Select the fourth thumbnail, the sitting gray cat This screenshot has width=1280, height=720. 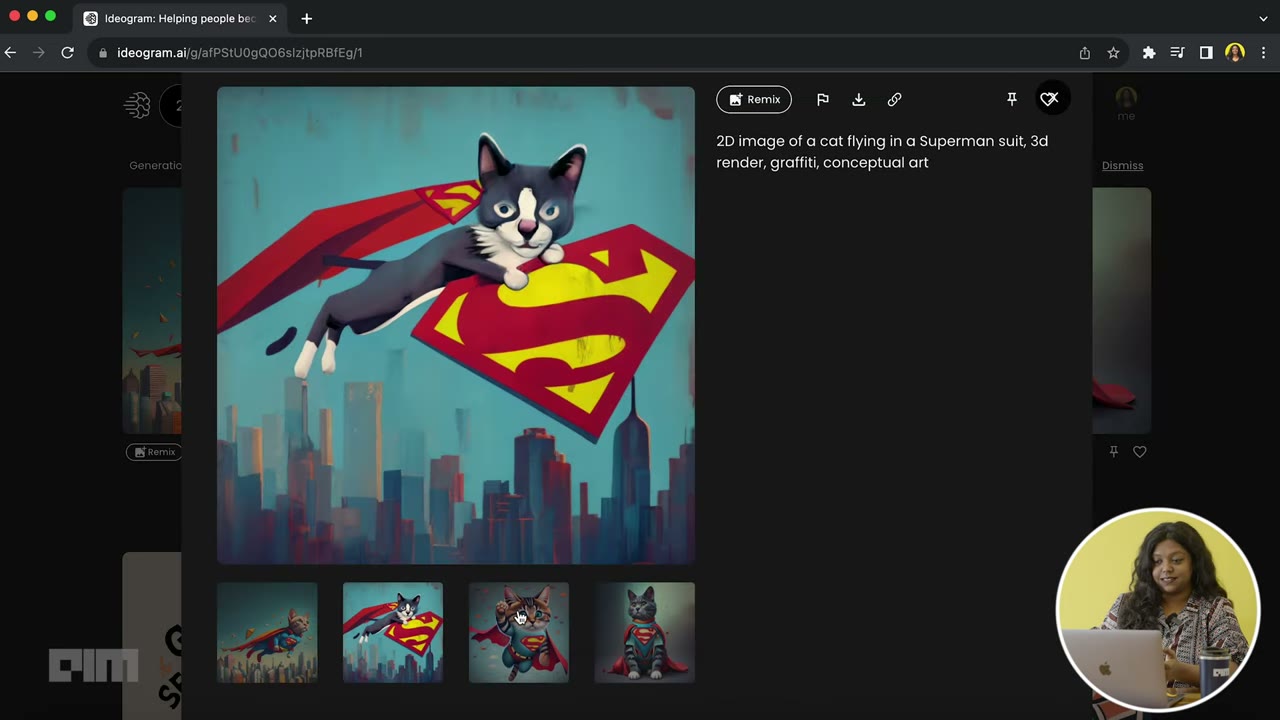(x=645, y=632)
